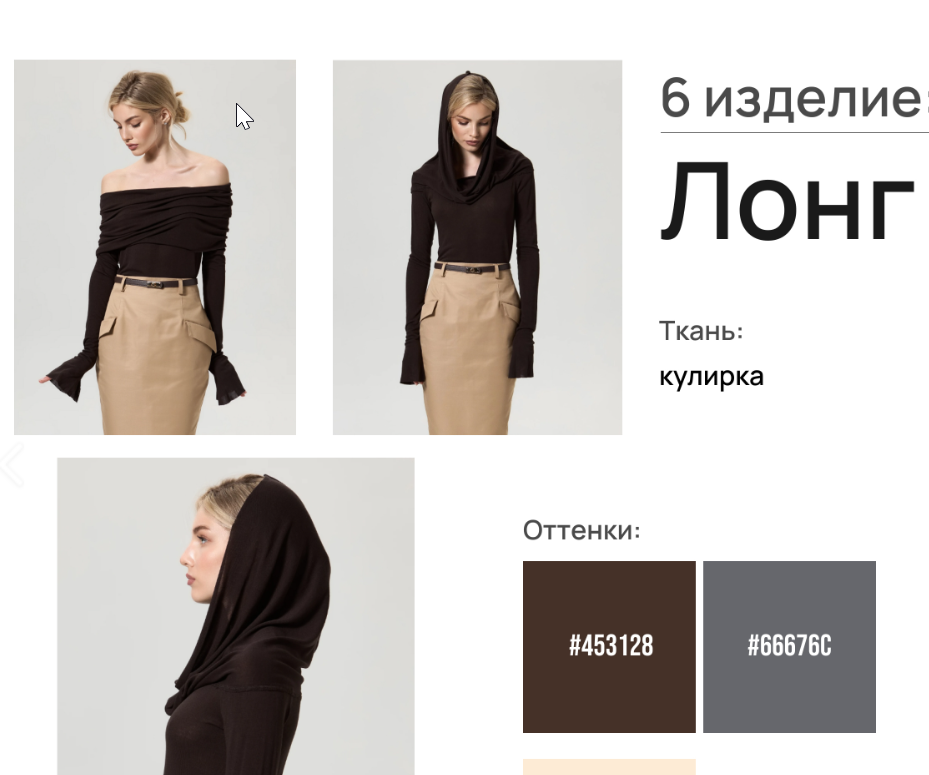Open the side-profile hood photo

pyautogui.click(x=236, y=616)
